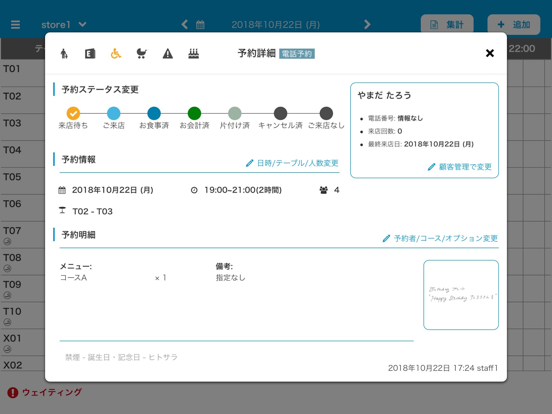Open the hamburger menu
The width and height of the screenshot is (552, 414).
(15, 25)
